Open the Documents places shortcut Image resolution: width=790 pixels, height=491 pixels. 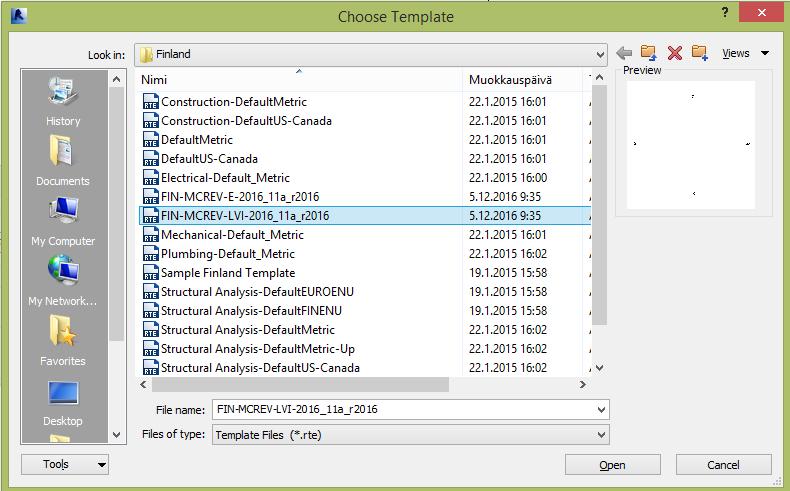pyautogui.click(x=63, y=161)
